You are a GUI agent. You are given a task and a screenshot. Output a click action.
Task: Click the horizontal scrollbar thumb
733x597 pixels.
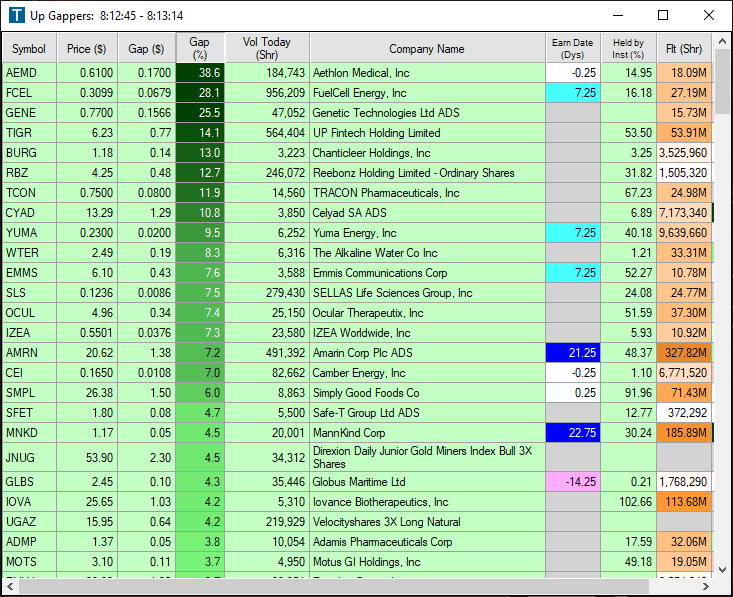(x=334, y=586)
